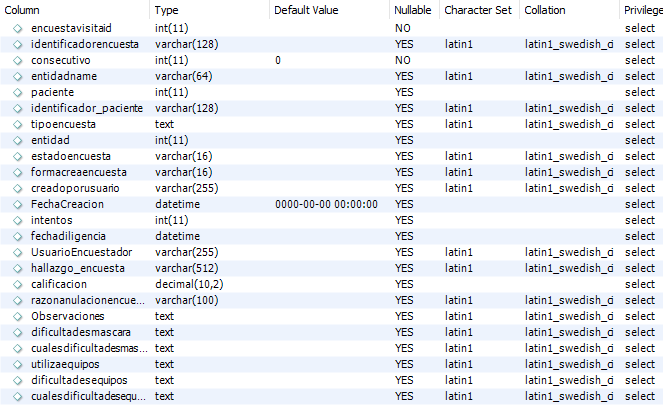663x408 pixels.
Task: Select the identificadorencuesta column row
Action: [x=332, y=44]
